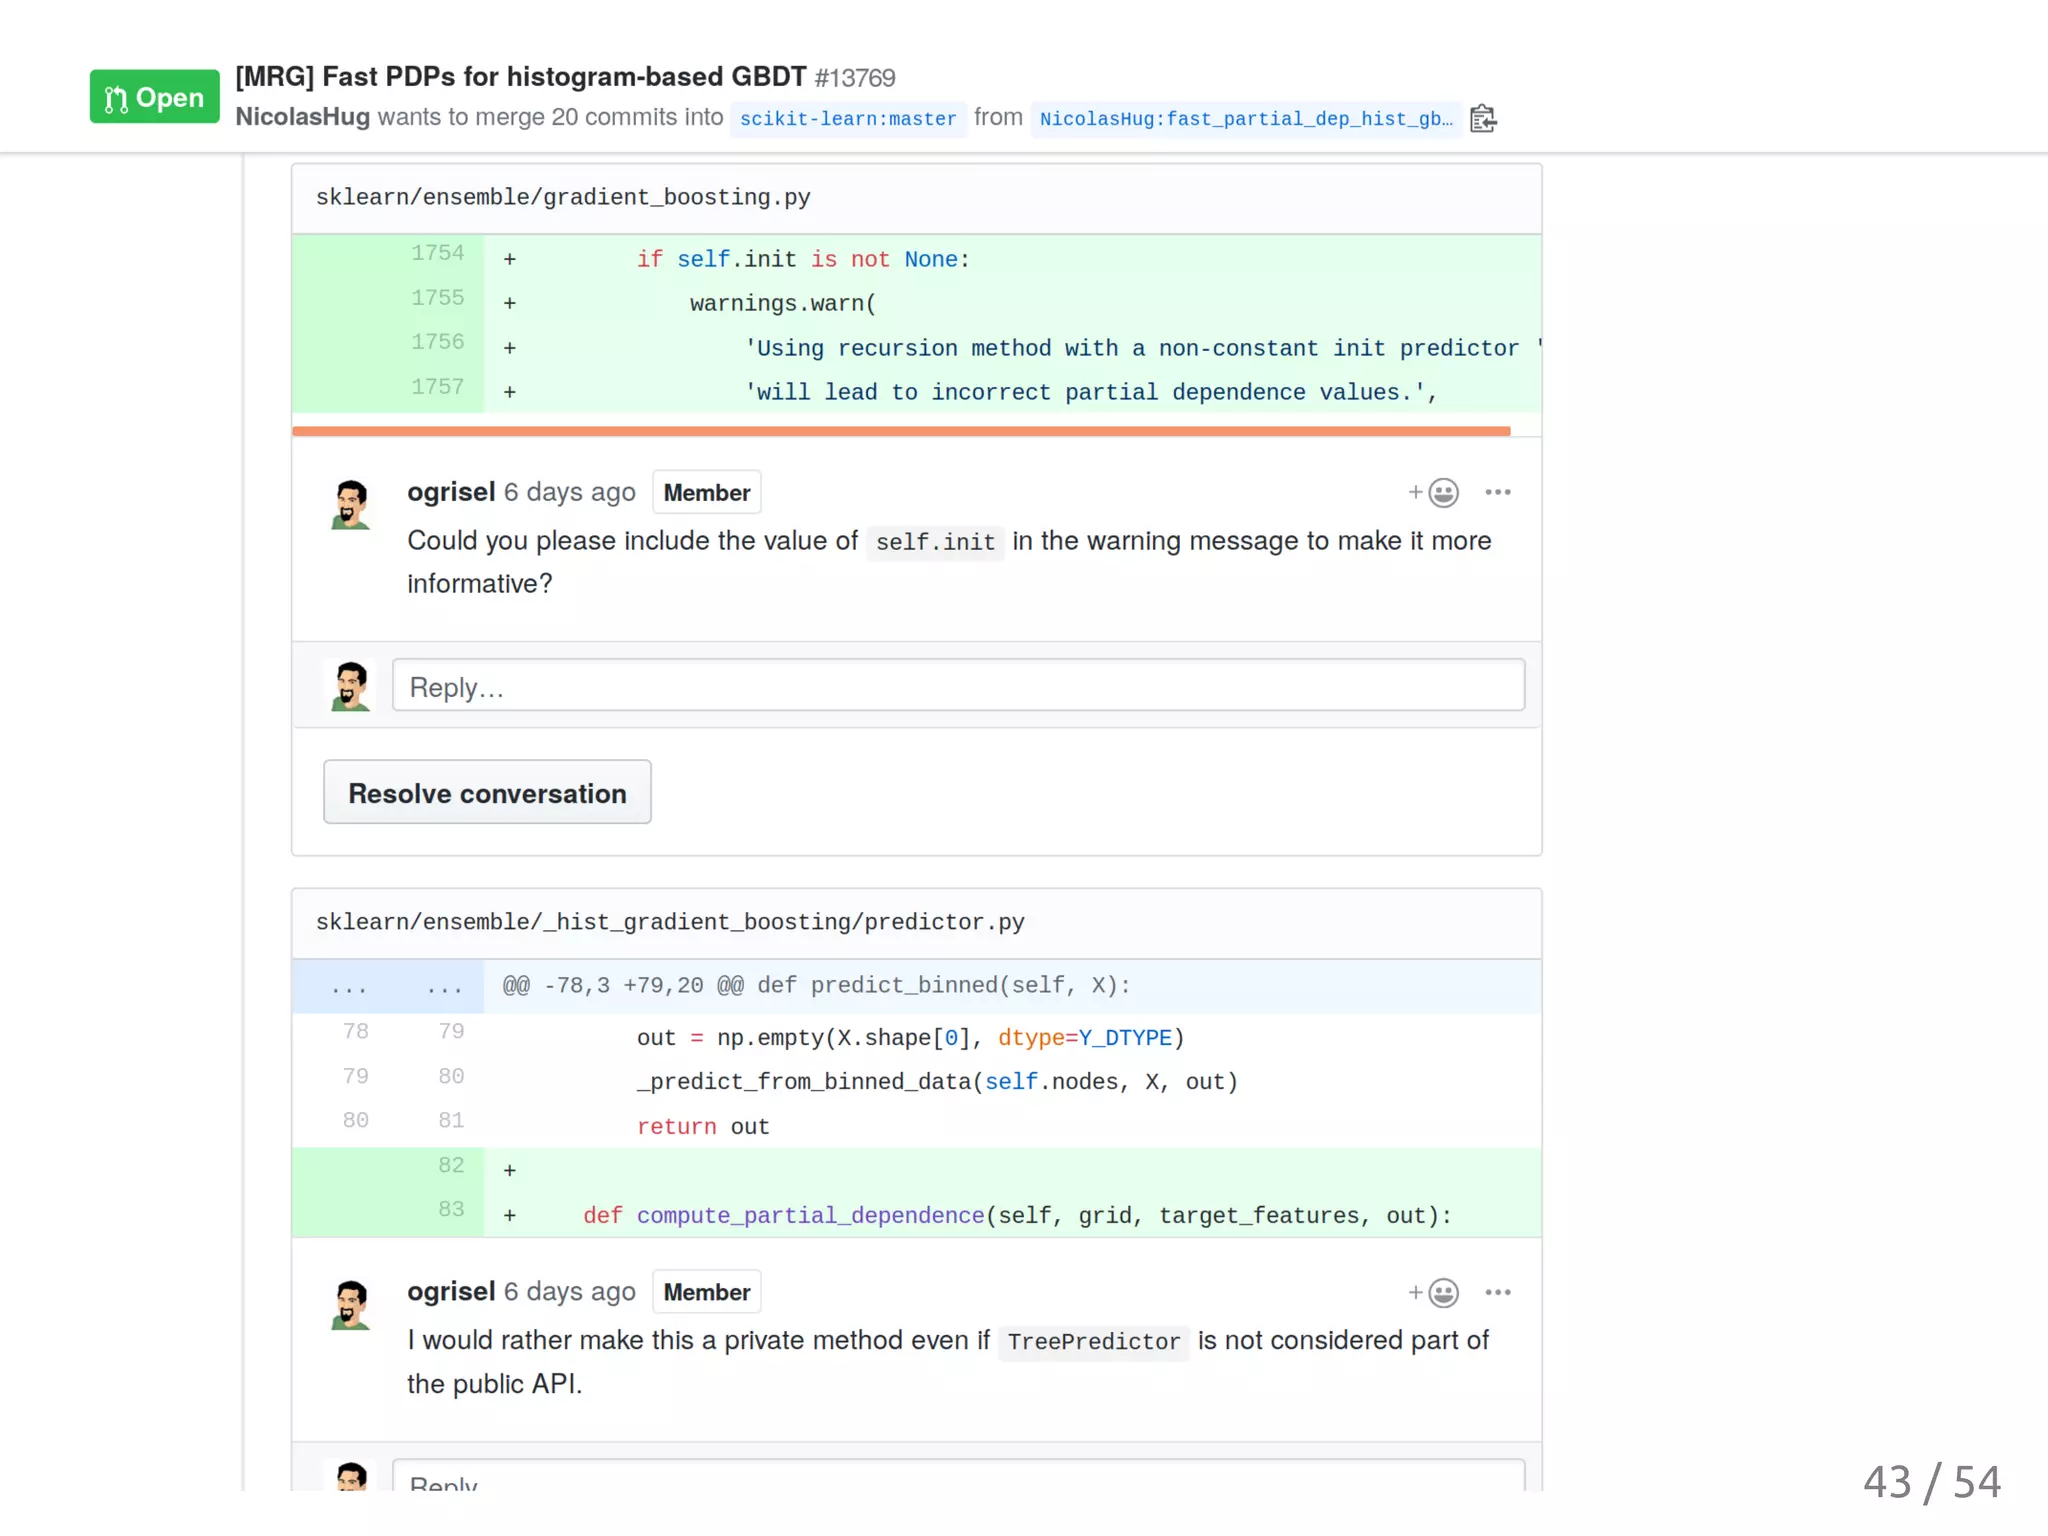2048x1536 pixels.
Task: Add emoji reaction to TreePredictor comment
Action: [1434, 1292]
